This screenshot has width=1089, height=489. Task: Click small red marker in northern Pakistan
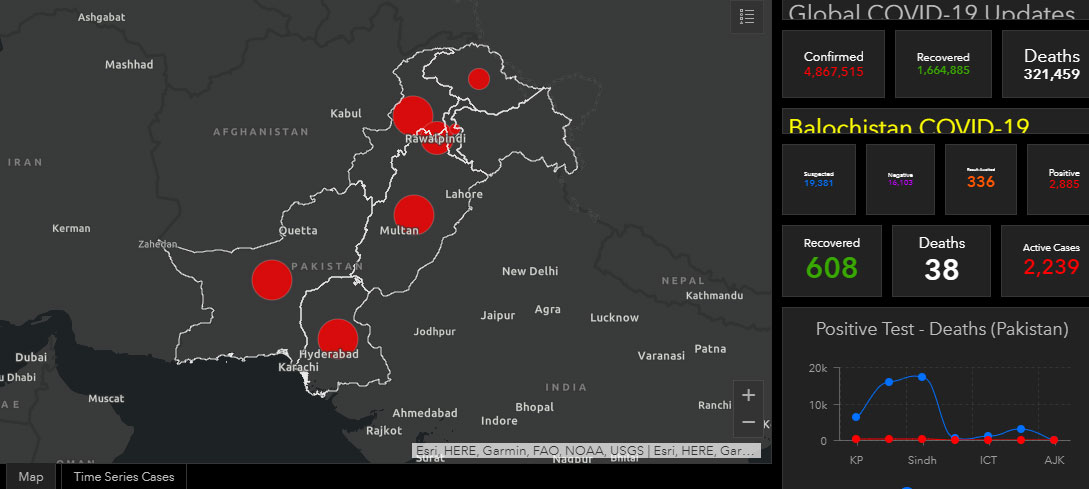479,79
